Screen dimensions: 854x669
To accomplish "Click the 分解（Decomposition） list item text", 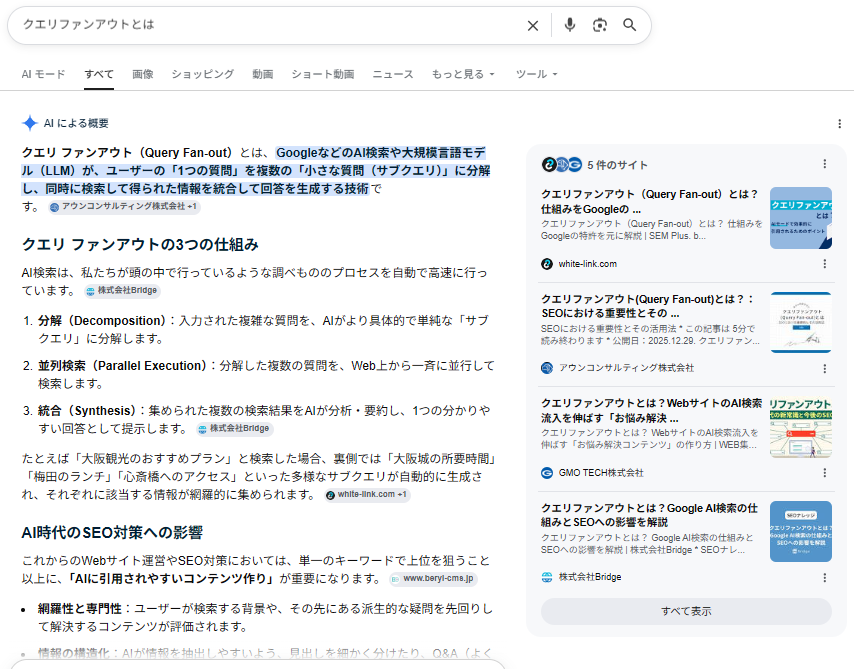I will 264,330.
